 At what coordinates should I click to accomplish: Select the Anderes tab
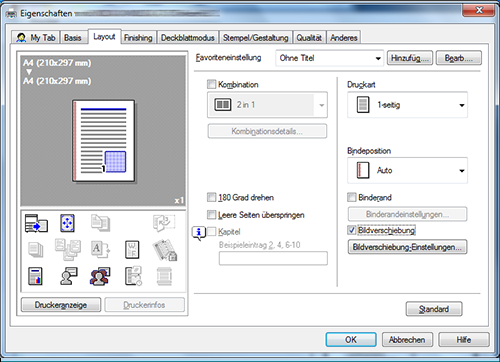pyautogui.click(x=344, y=38)
